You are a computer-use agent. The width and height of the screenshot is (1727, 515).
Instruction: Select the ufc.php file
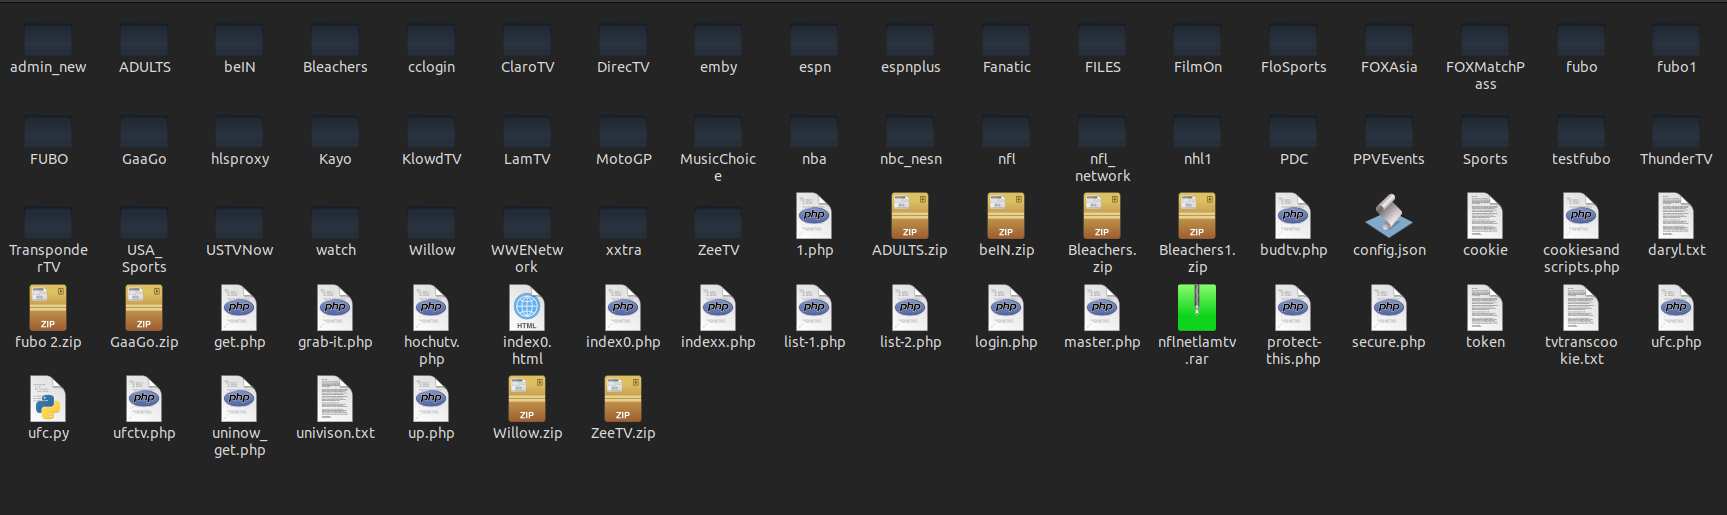tap(1676, 308)
